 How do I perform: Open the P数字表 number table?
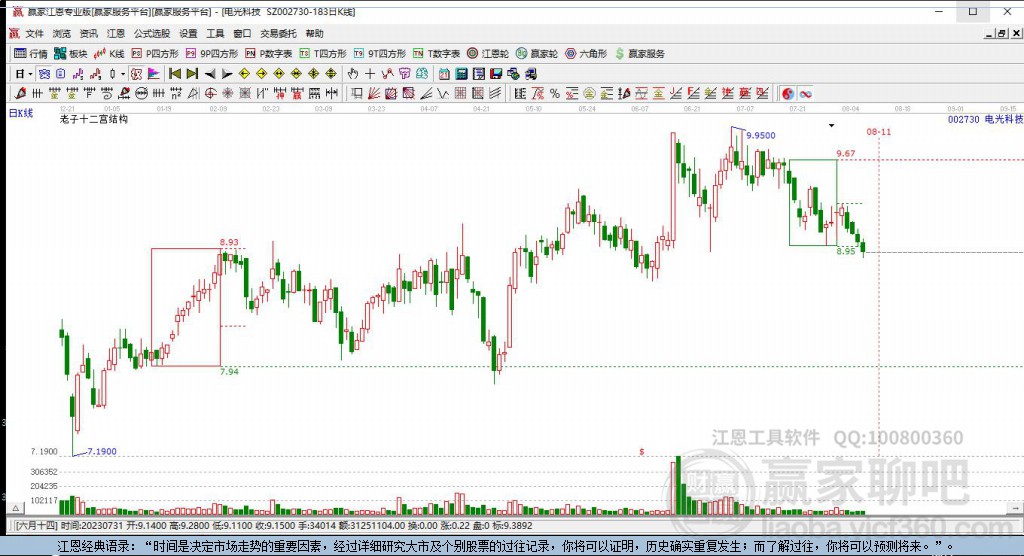268,54
